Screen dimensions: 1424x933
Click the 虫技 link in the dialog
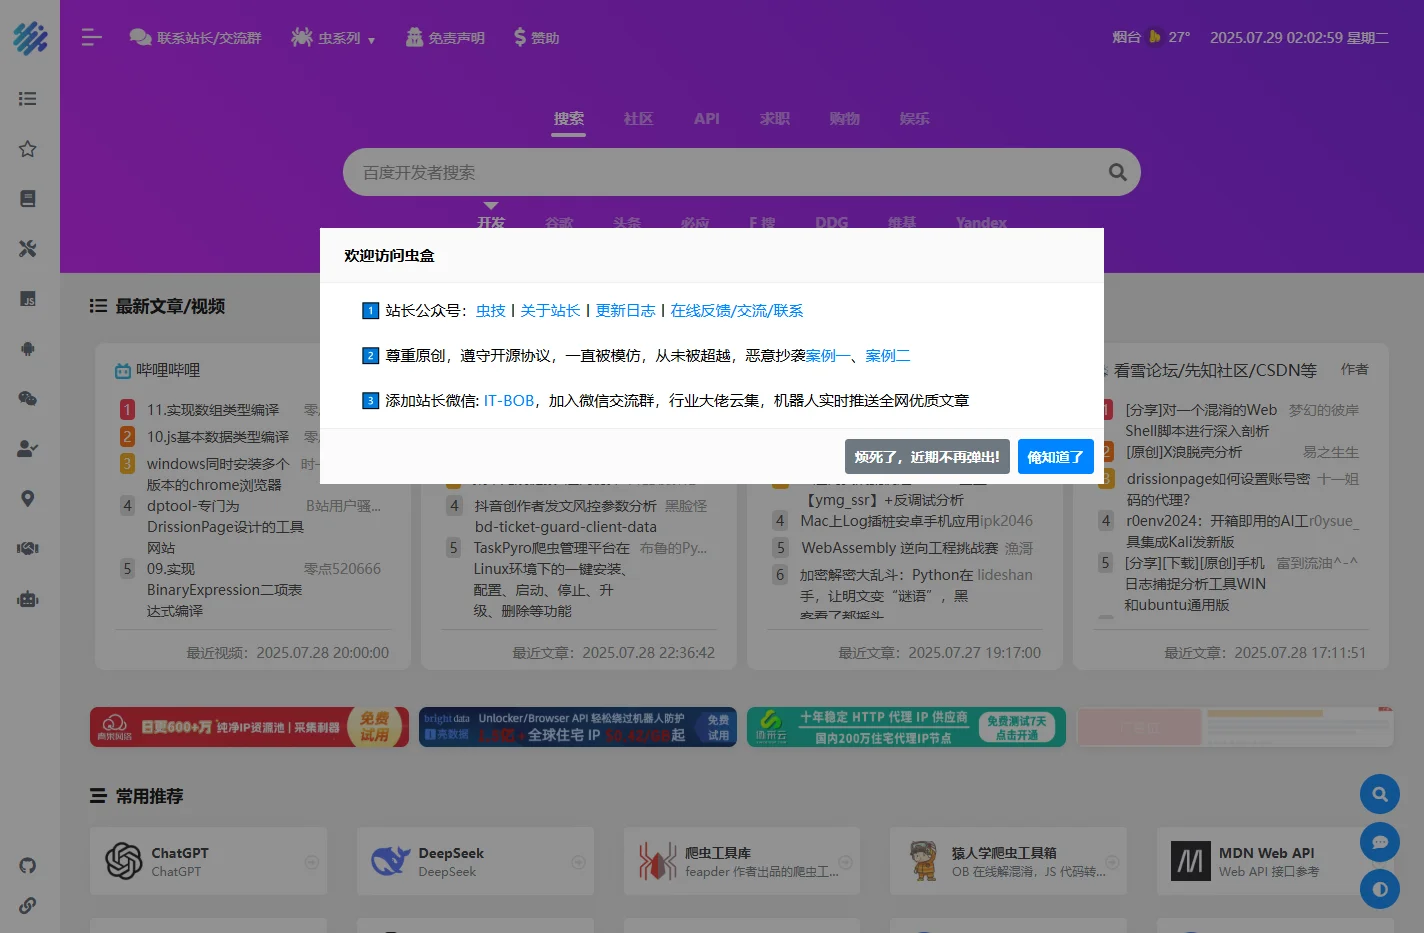(491, 311)
